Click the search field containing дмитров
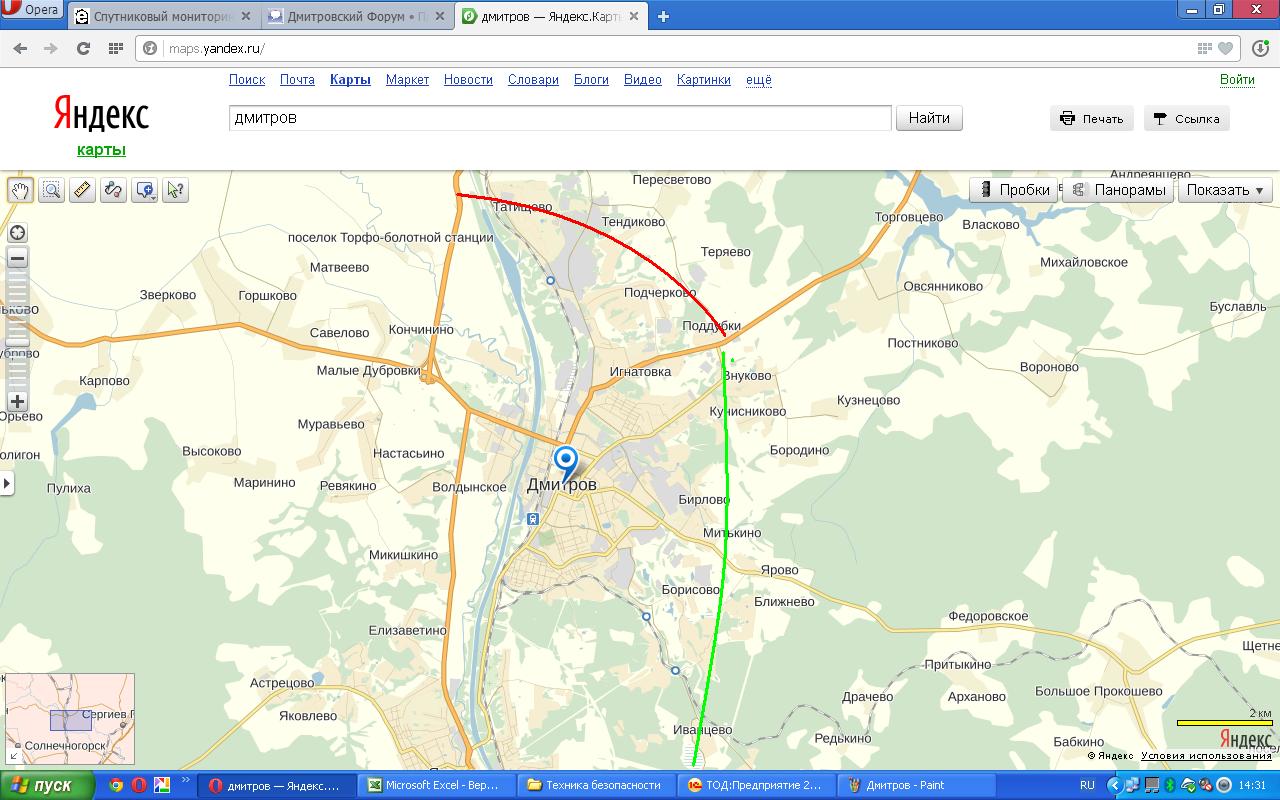The height and width of the screenshot is (800, 1280). [x=559, y=118]
